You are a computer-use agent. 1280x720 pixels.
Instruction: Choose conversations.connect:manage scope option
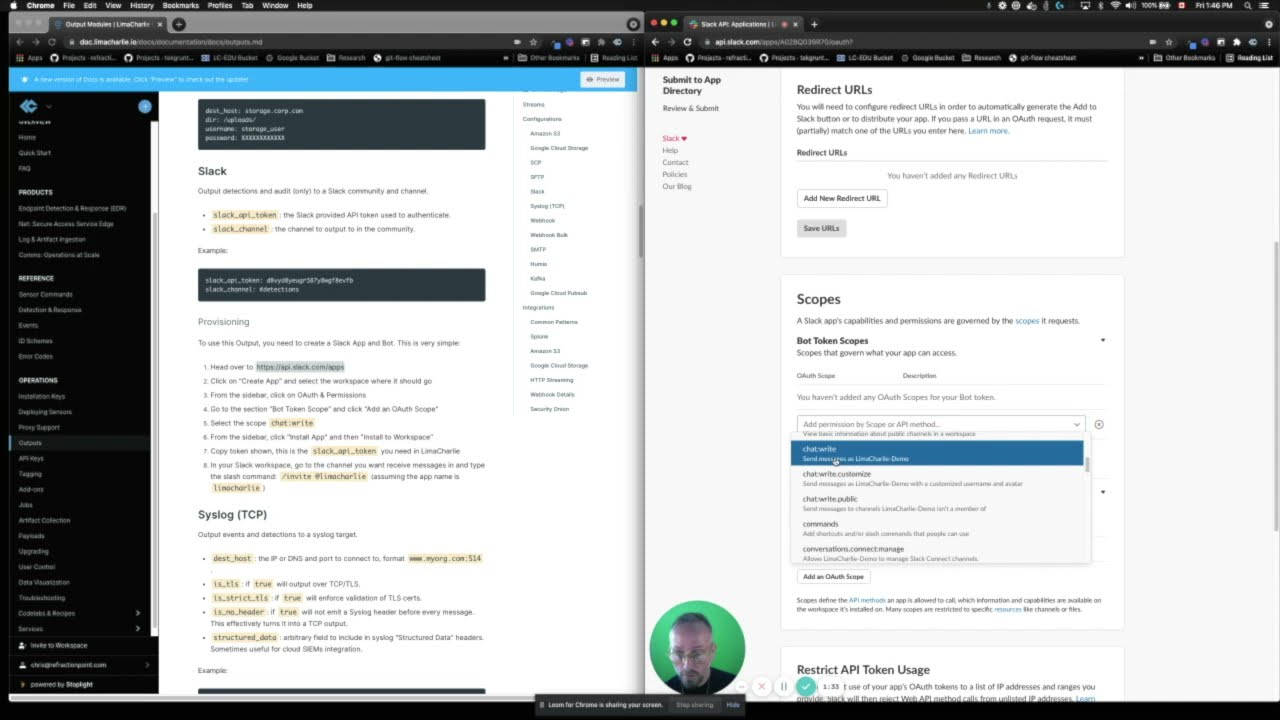click(937, 553)
